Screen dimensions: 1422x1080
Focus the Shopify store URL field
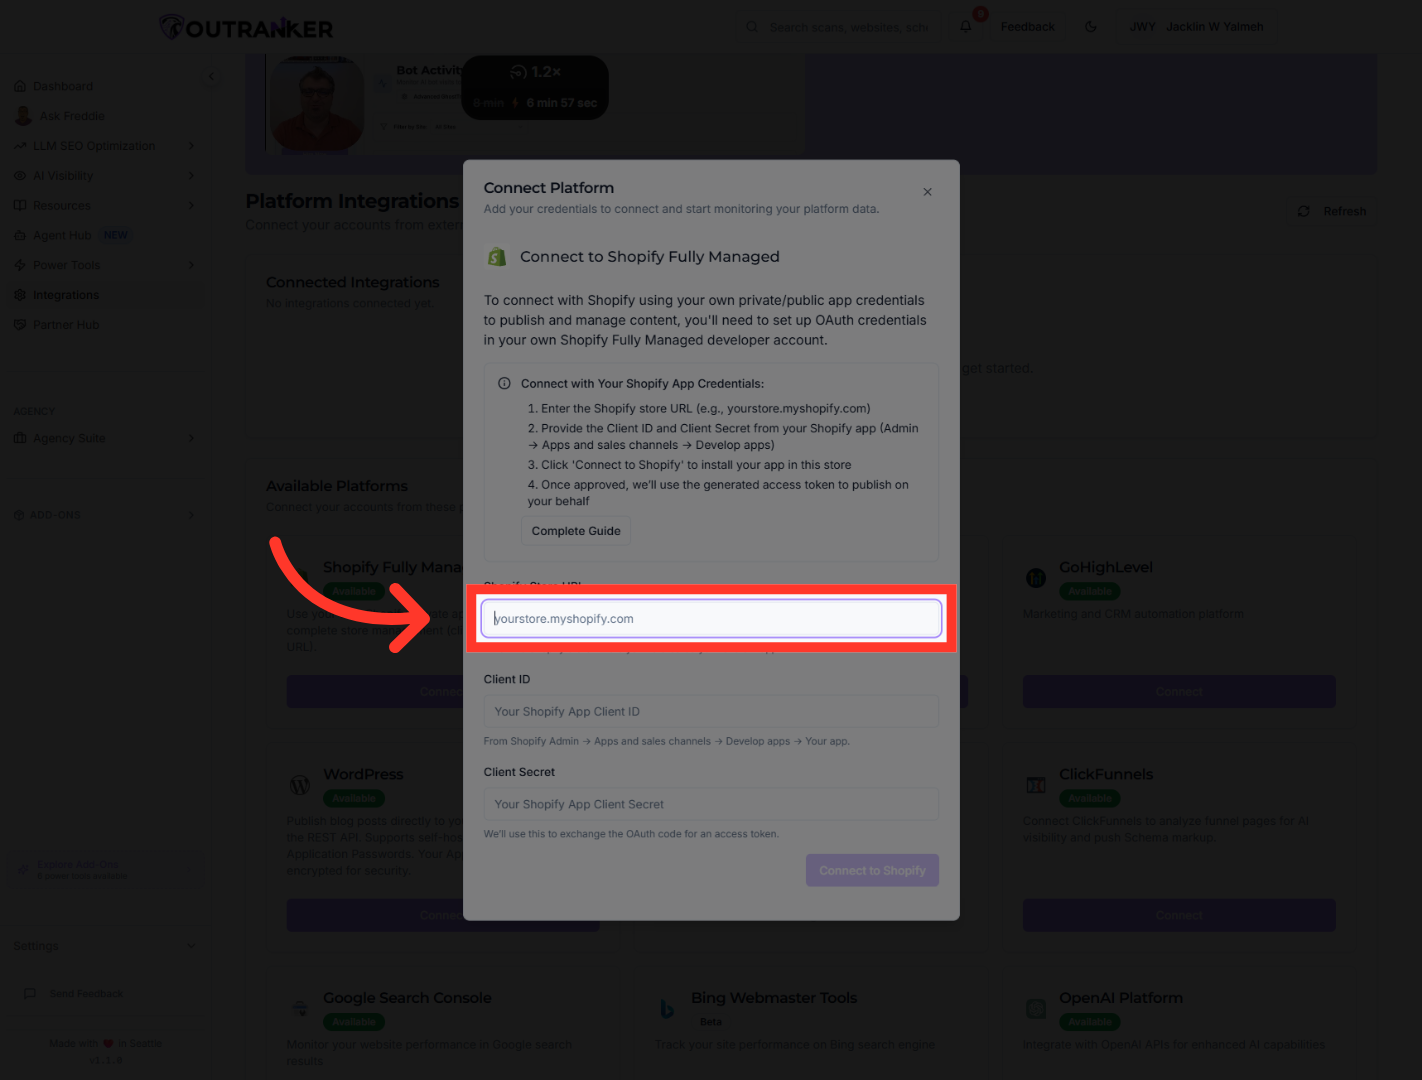[711, 619]
